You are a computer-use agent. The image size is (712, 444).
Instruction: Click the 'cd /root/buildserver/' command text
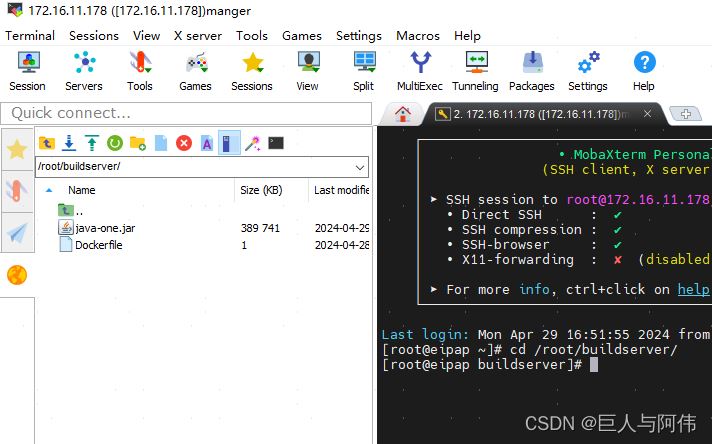click(593, 350)
